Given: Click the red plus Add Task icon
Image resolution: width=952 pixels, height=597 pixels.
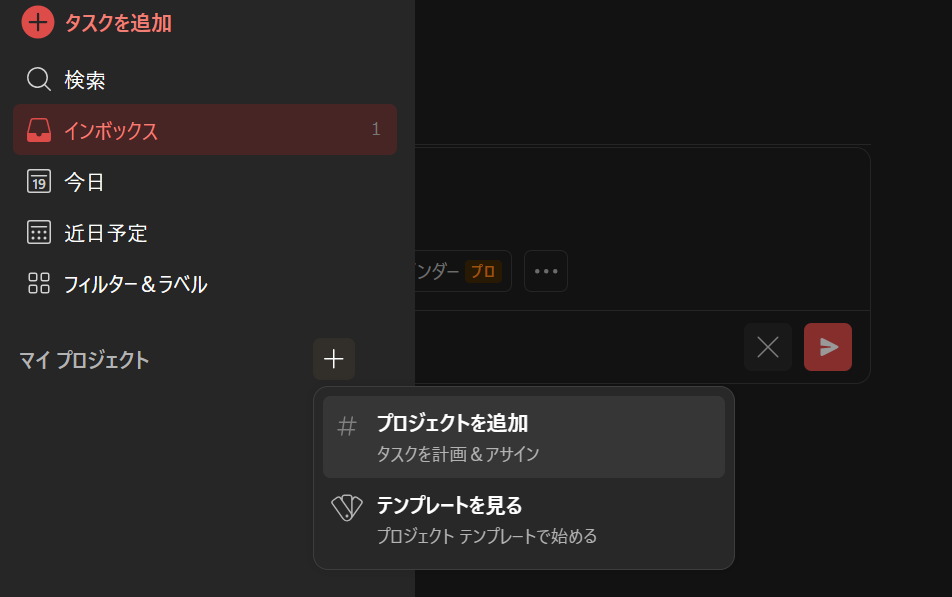Looking at the screenshot, I should pos(38,22).
